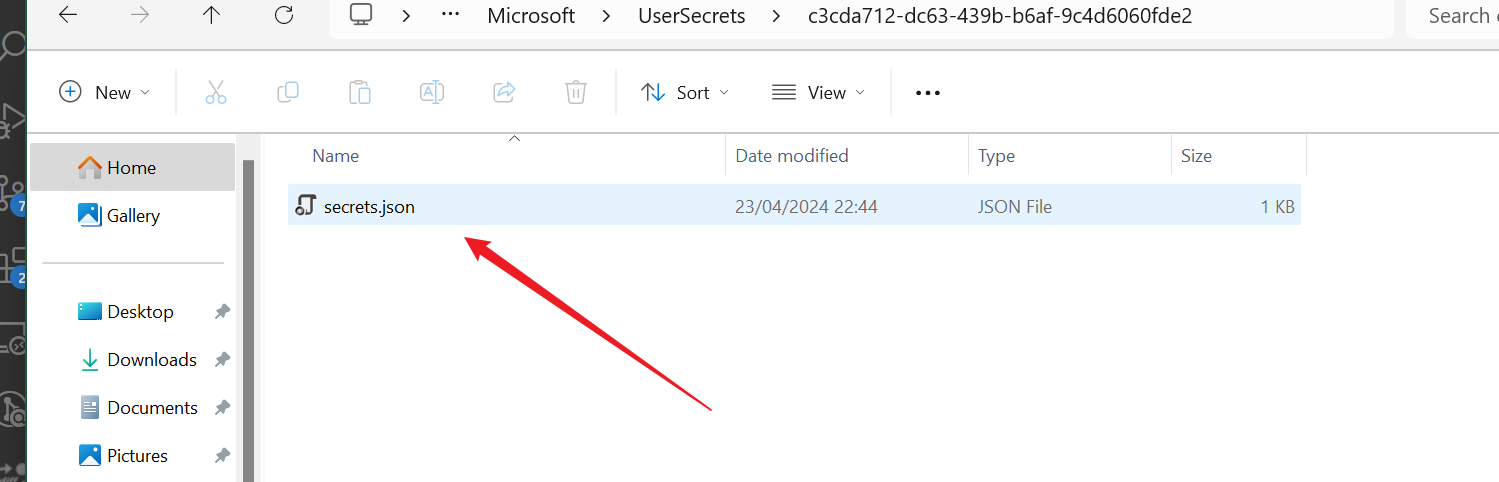Expand hidden breadcrumb path ellipsis
Image resolution: width=1499 pixels, height=482 pixels.
[450, 15]
